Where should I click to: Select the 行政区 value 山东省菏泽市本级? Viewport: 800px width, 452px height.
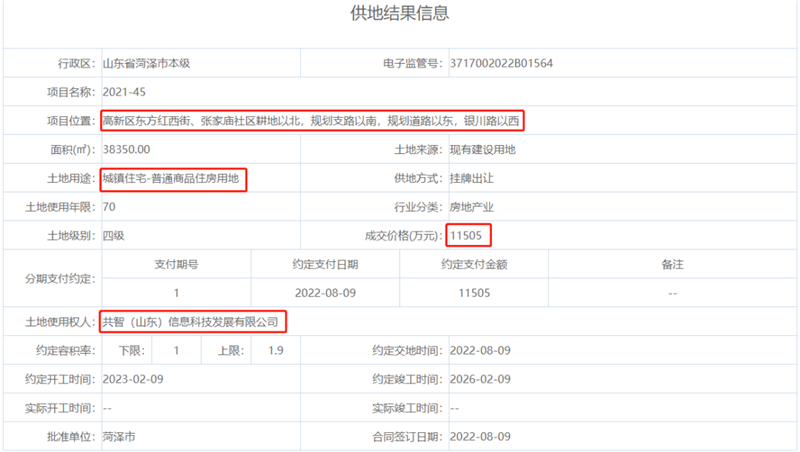point(146,63)
